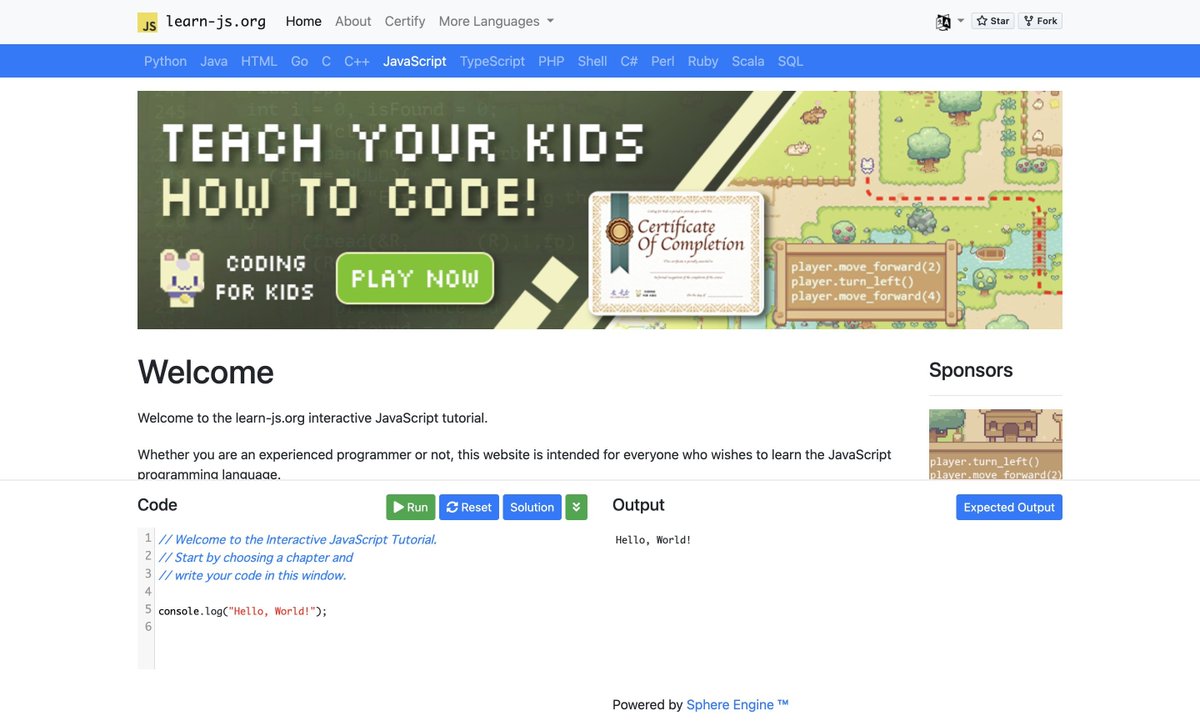Switch to the Ruby tutorial
The width and height of the screenshot is (1200, 721).
click(703, 61)
